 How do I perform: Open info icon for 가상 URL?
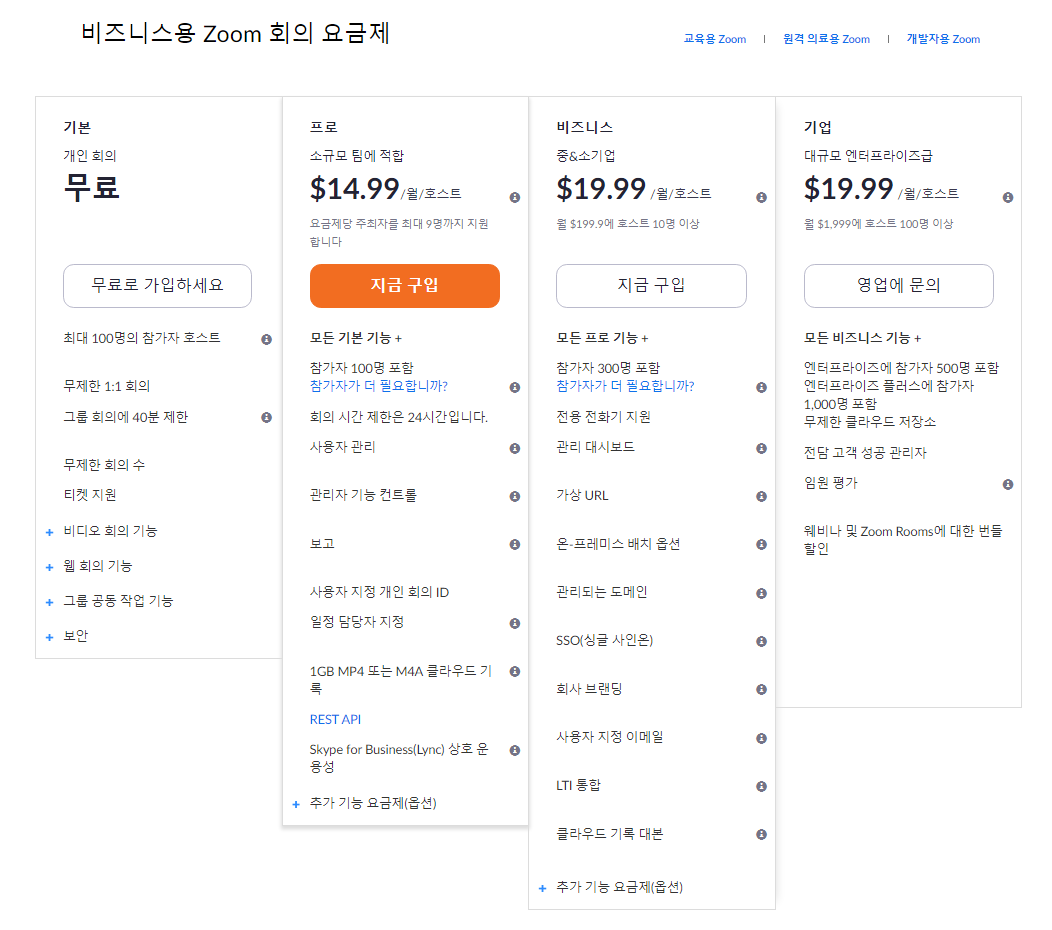click(761, 497)
